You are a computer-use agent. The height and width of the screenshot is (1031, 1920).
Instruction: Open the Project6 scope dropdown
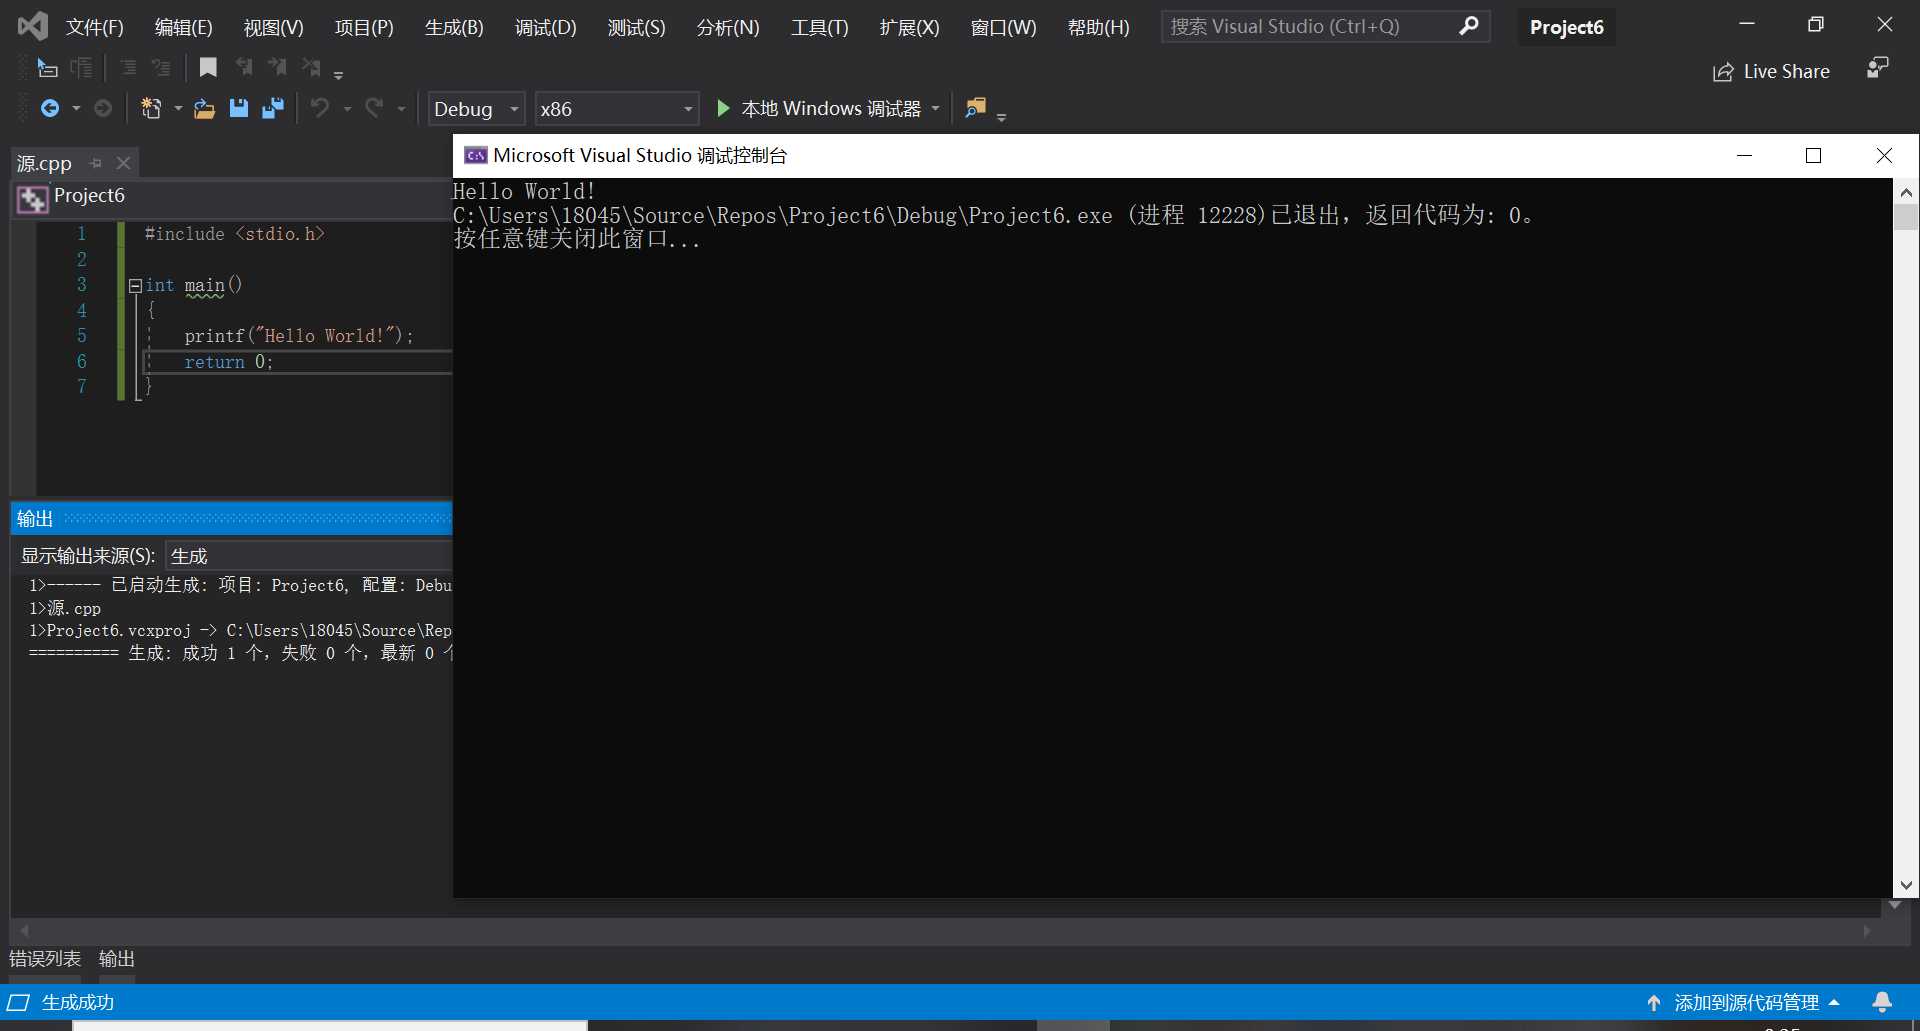(232, 197)
